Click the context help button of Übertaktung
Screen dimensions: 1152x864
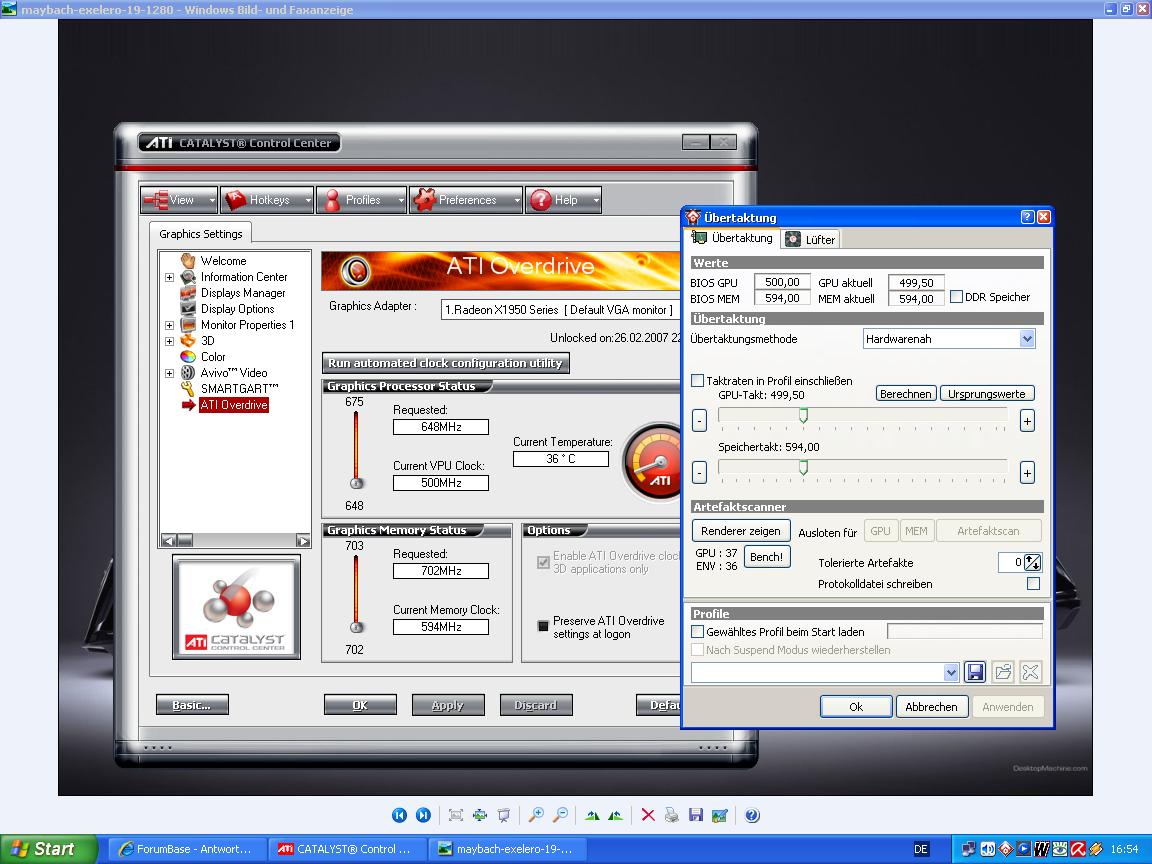[x=1027, y=217]
